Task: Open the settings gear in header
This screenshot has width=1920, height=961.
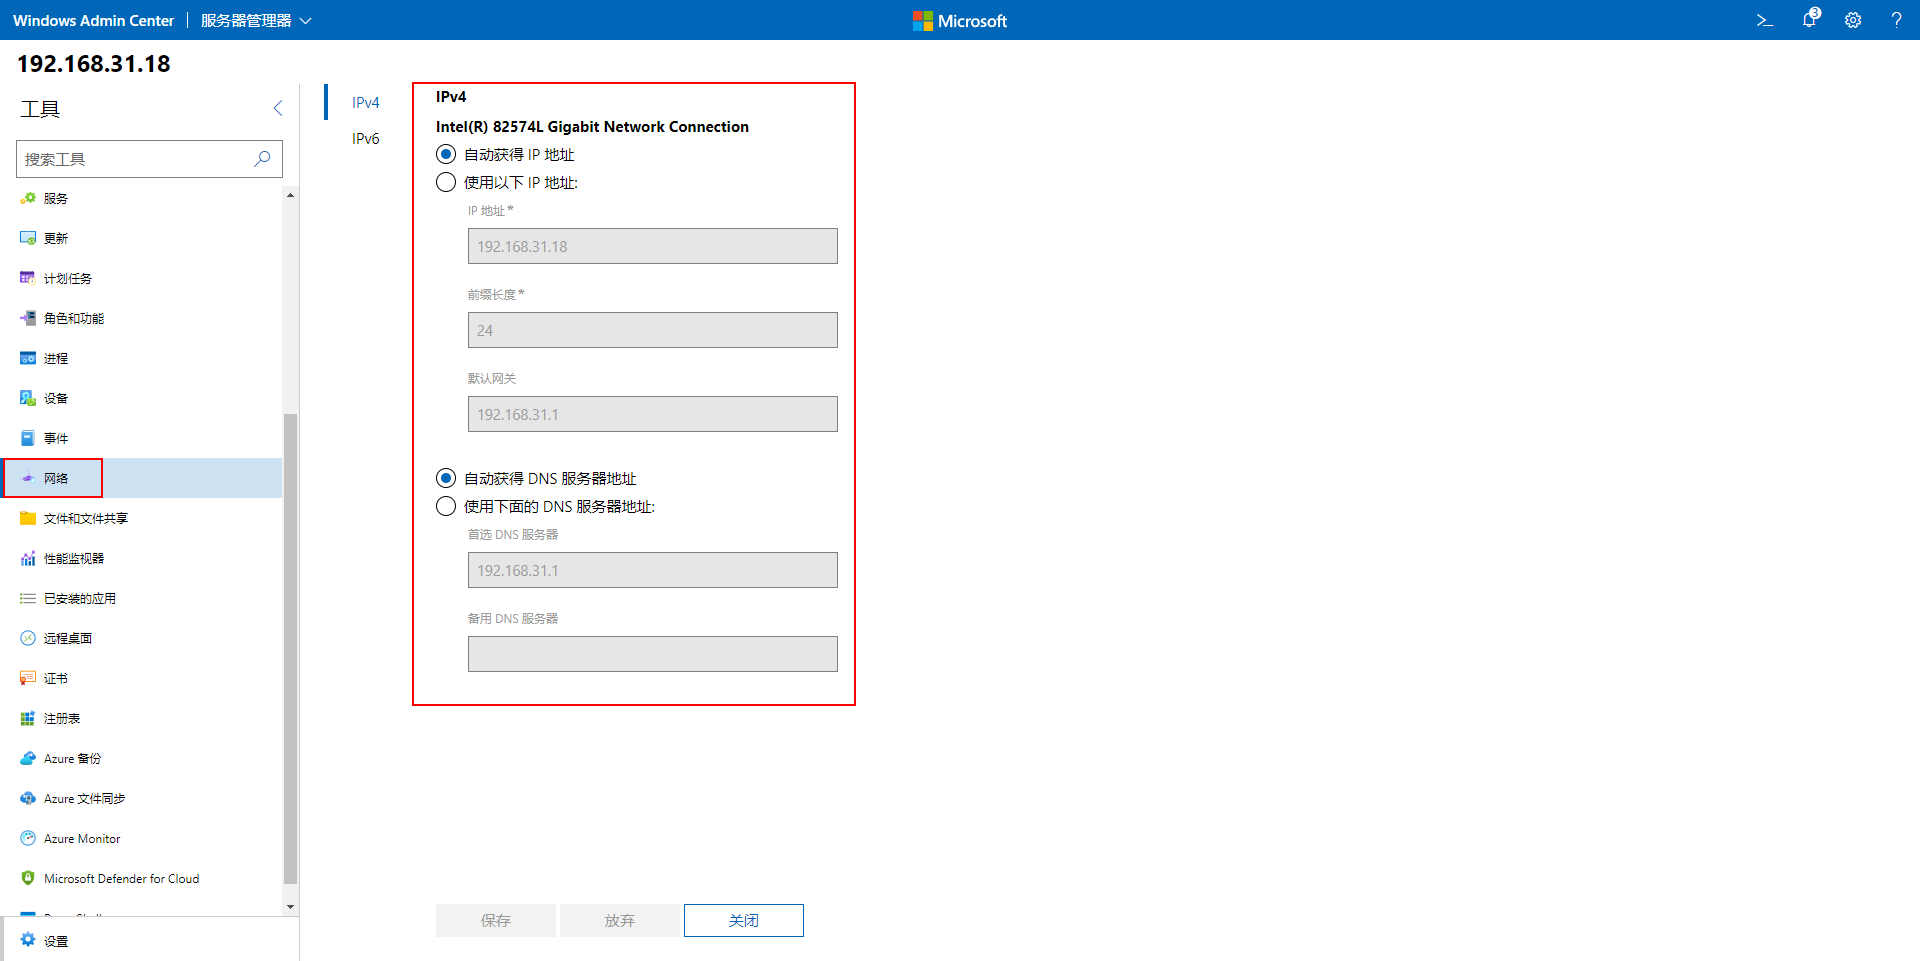Action: coord(1853,20)
